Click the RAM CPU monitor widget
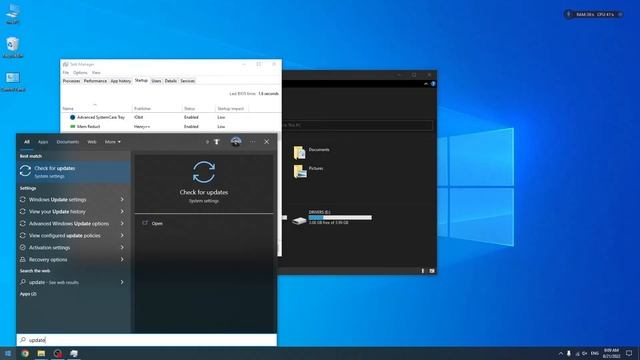The height and width of the screenshot is (360, 640). click(594, 14)
